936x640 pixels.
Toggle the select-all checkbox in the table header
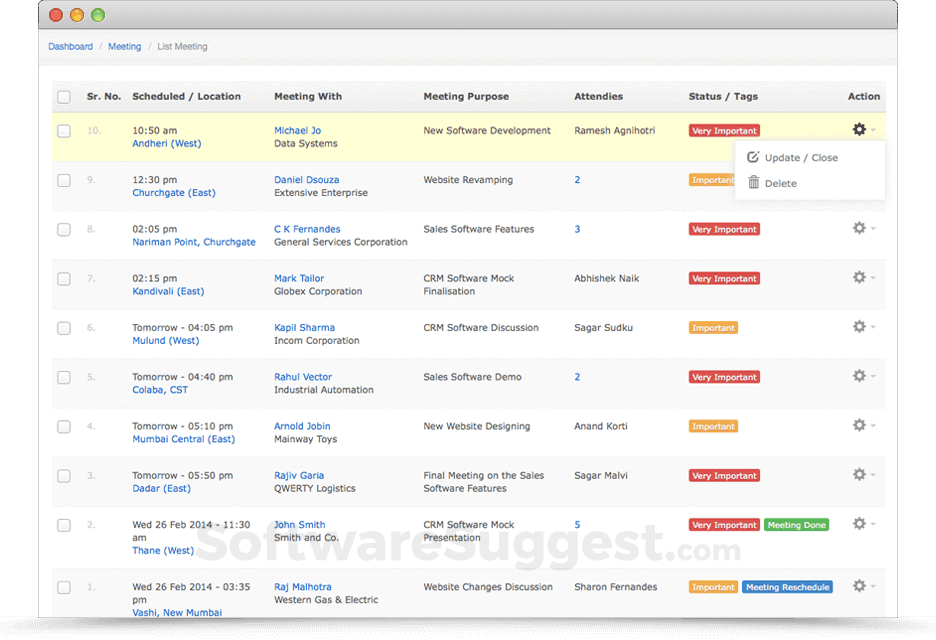click(x=63, y=96)
